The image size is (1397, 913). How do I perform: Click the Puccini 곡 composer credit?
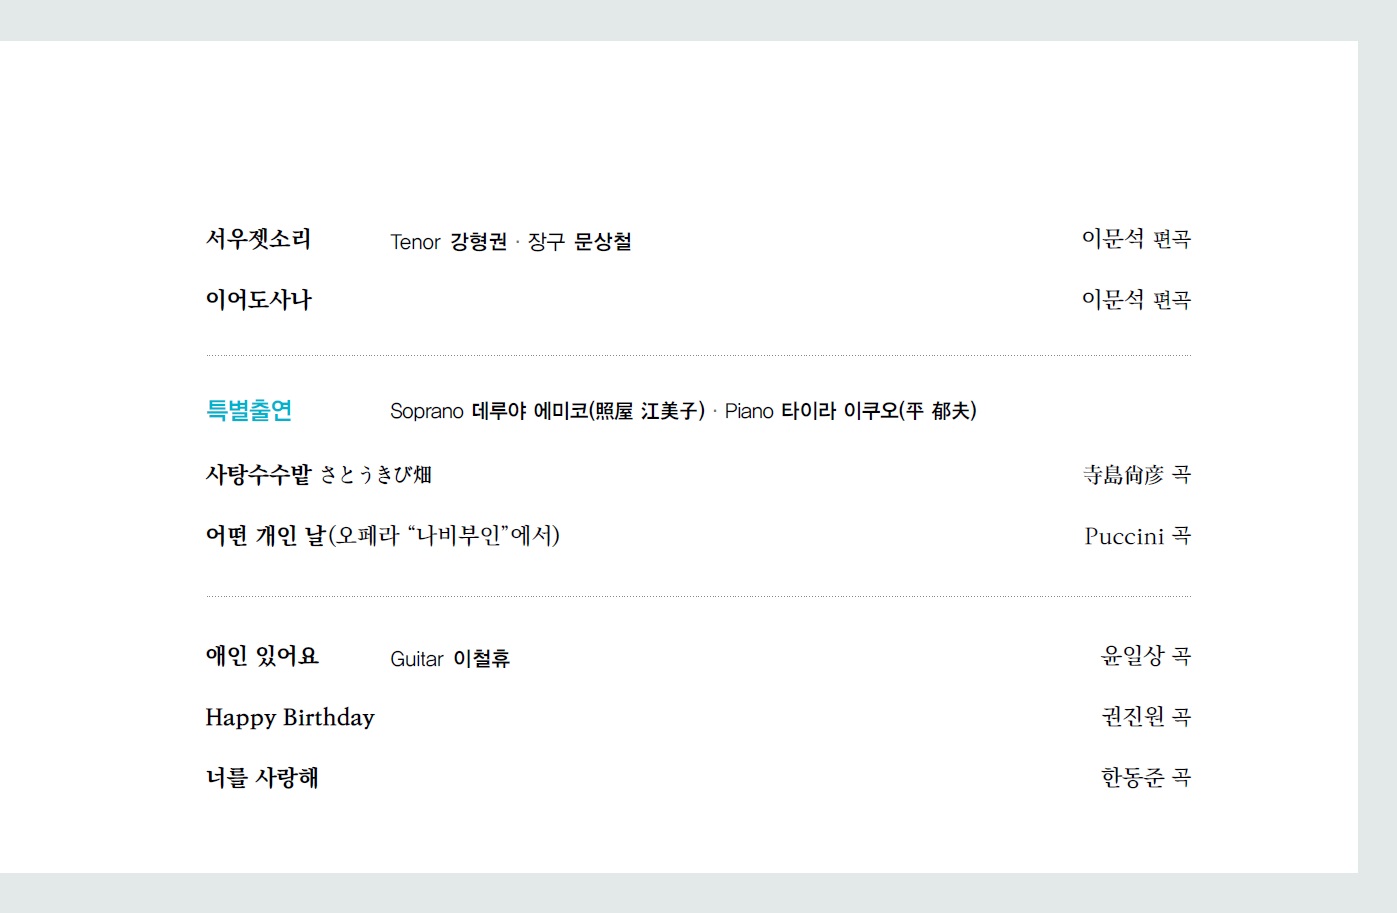coord(1137,537)
